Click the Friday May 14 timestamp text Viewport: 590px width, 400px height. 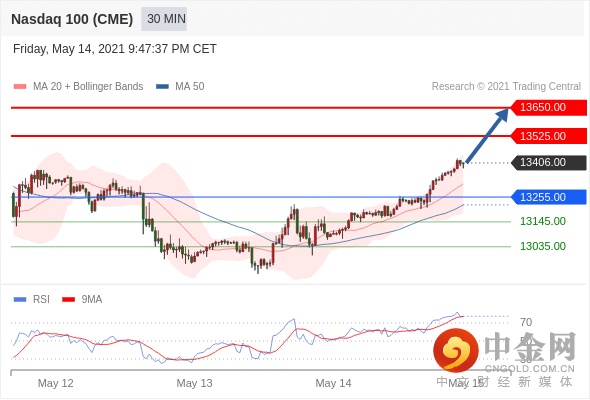(115, 49)
